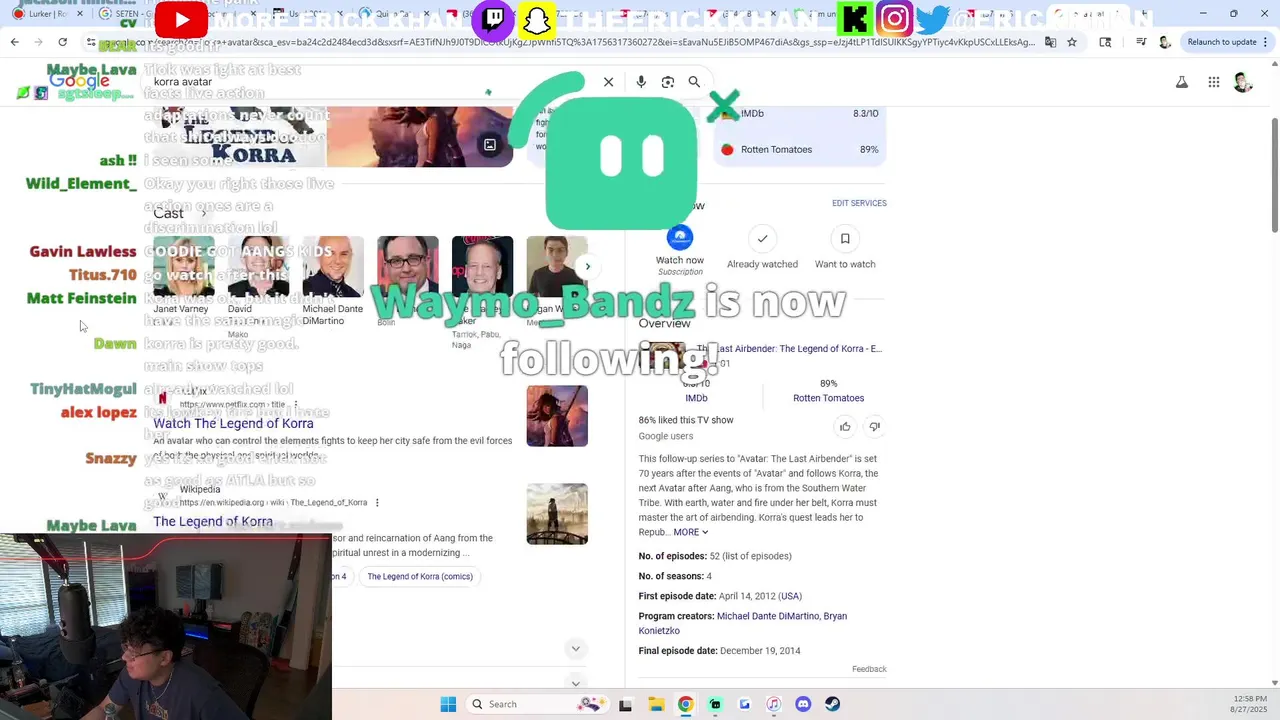The height and width of the screenshot is (720, 1280).
Task: Expand the upper collapsed section chevron
Action: (575, 649)
